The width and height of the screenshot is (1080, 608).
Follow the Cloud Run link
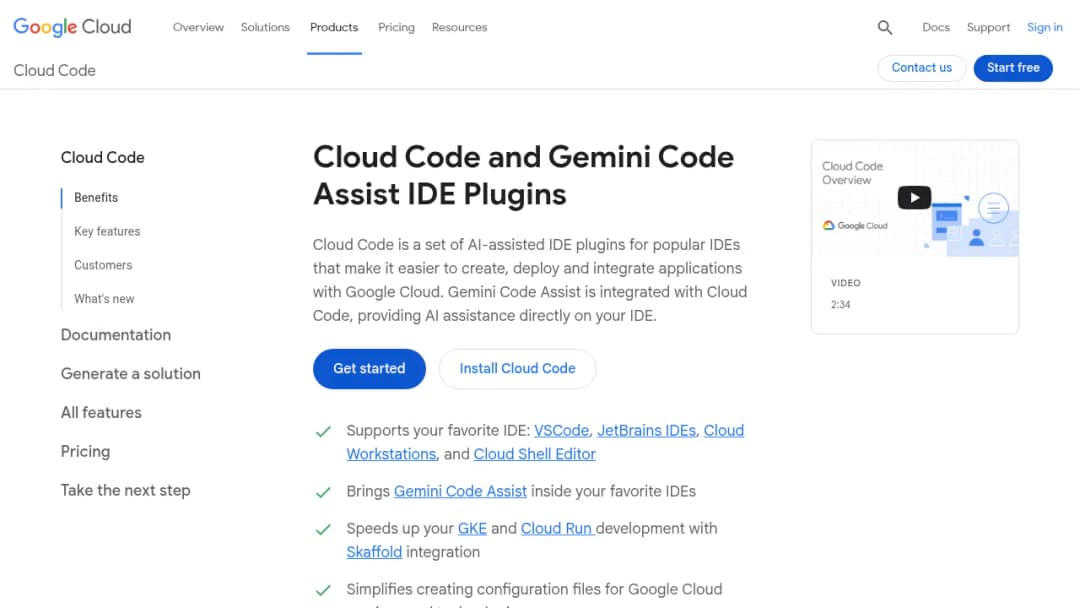click(x=557, y=529)
